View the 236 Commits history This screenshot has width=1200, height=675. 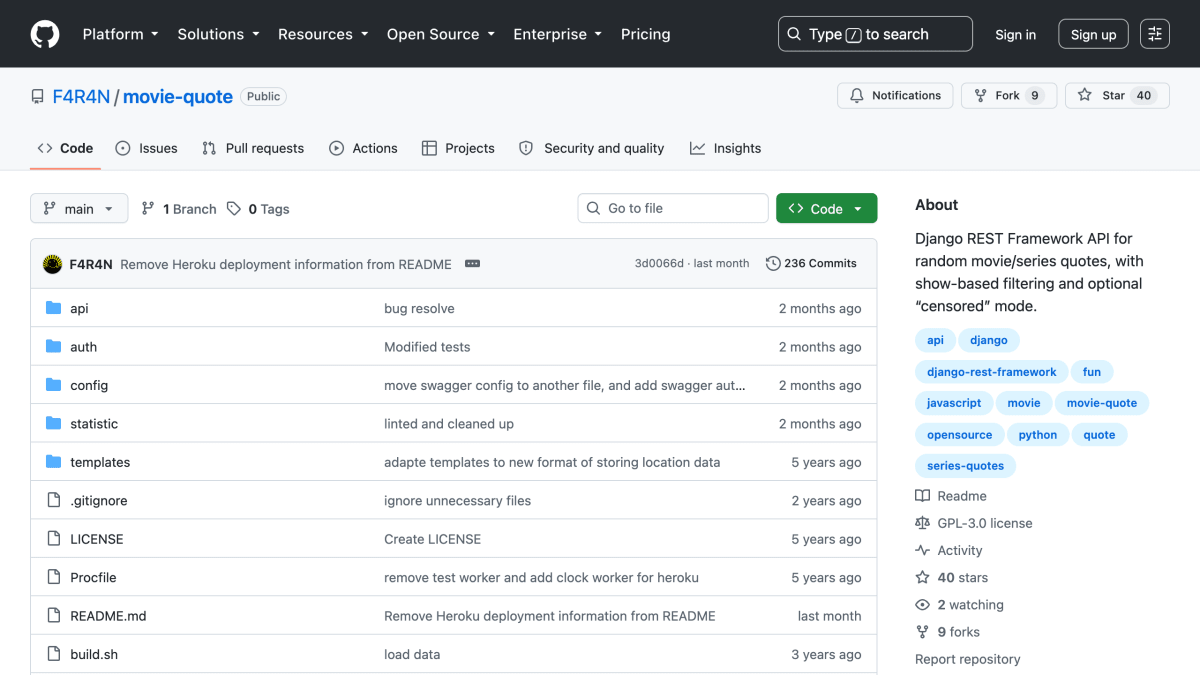coord(811,264)
